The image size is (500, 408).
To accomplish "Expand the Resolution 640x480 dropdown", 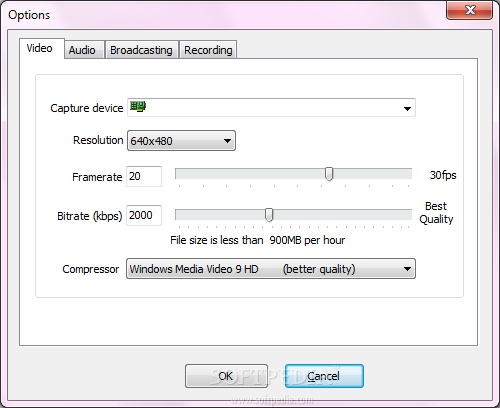I will [x=181, y=141].
